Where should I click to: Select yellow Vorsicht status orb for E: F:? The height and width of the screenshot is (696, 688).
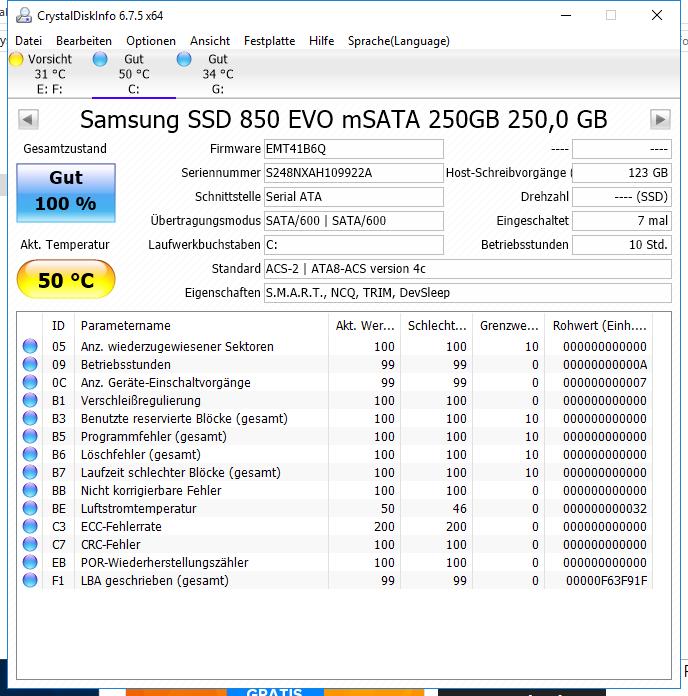[16, 59]
